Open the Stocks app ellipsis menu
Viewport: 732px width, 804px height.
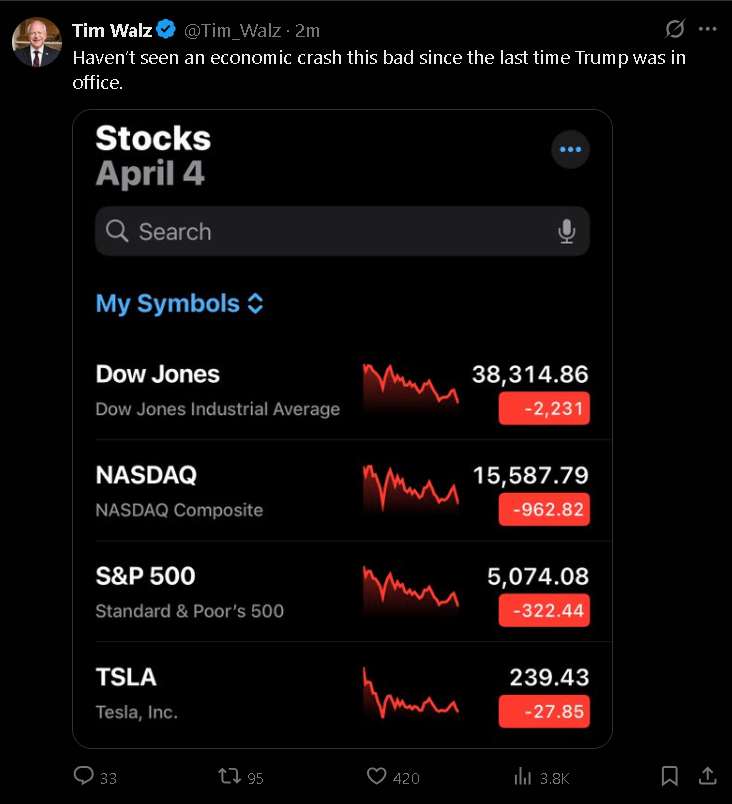570,149
